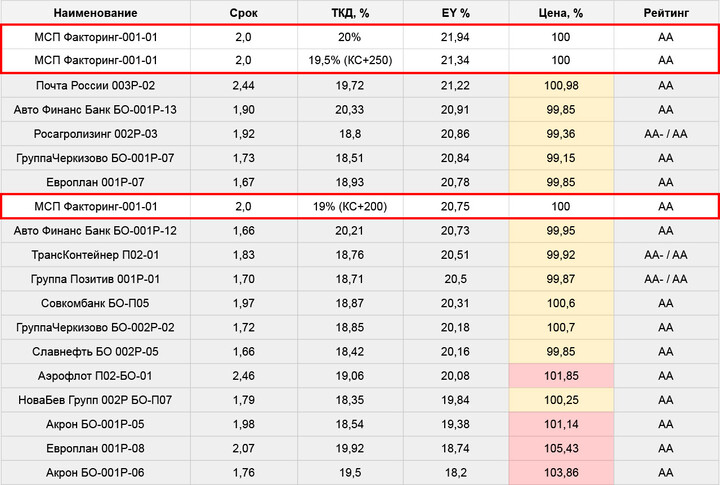The height and width of the screenshot is (485, 720).
Task: Select the 21,94 EY value cell
Action: (x=456, y=36)
